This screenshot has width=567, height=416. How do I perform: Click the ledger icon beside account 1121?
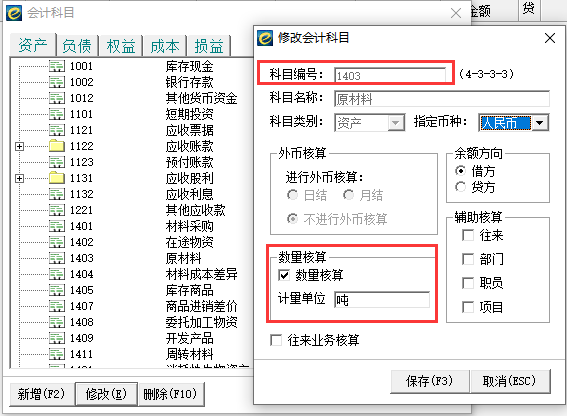[x=57, y=130]
